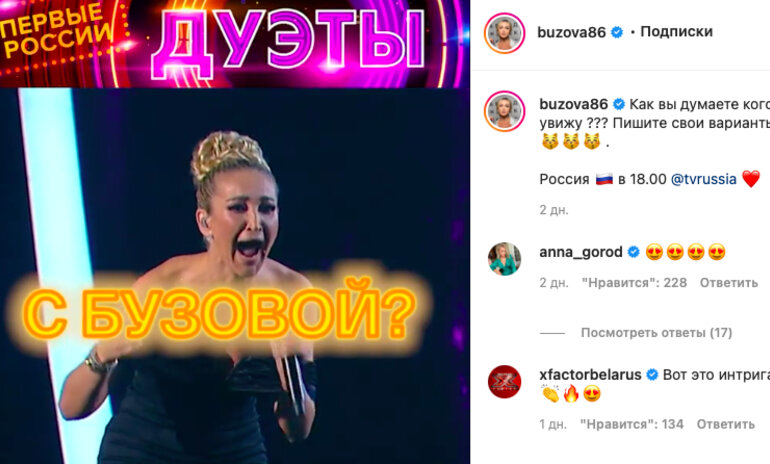Click the post video image with ДУЭТЫ title
The width and height of the screenshot is (770, 464).
click(235, 232)
